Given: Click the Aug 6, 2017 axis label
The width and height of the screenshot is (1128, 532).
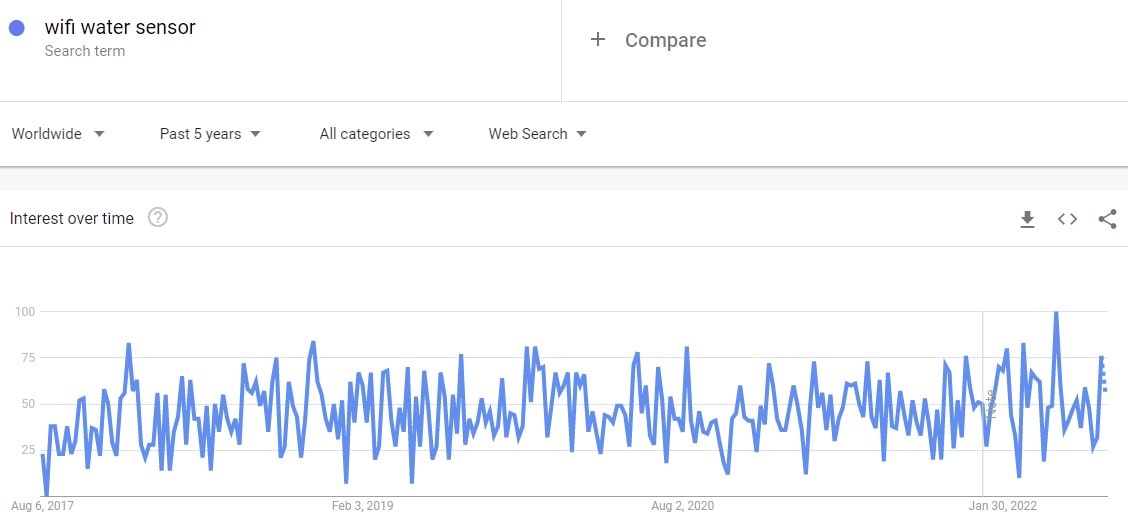Looking at the screenshot, I should (42, 506).
